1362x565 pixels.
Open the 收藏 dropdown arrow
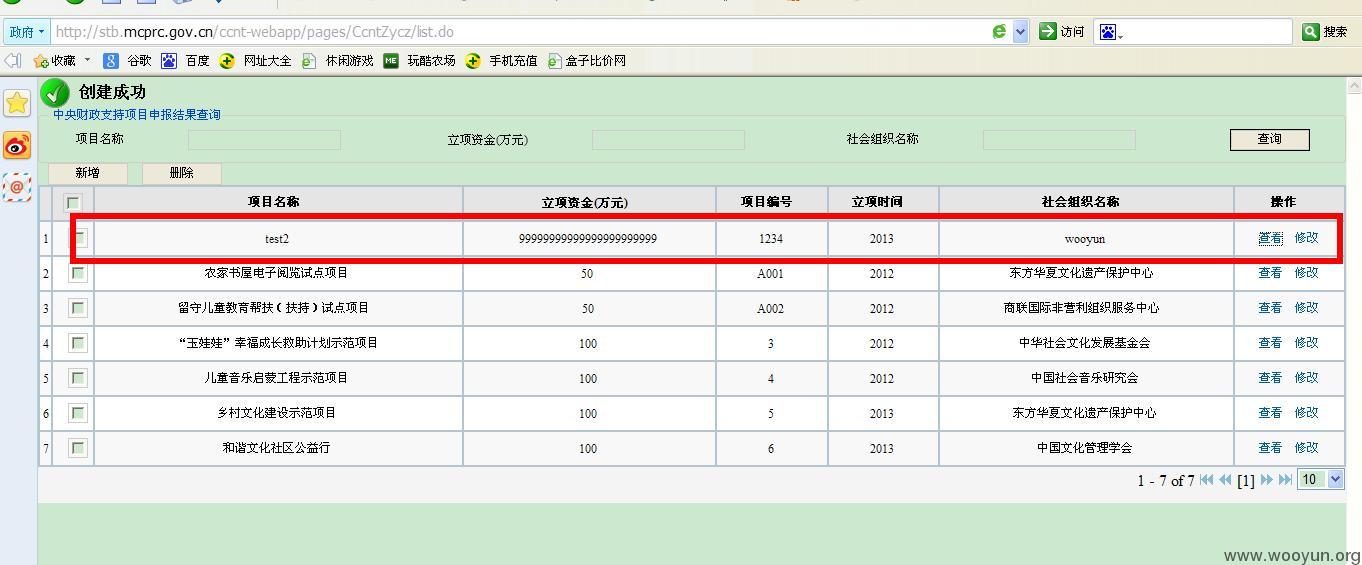(87, 61)
